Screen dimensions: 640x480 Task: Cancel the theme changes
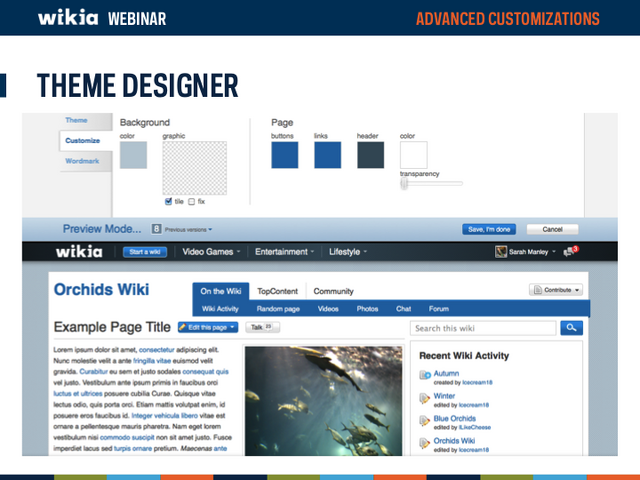click(x=552, y=229)
